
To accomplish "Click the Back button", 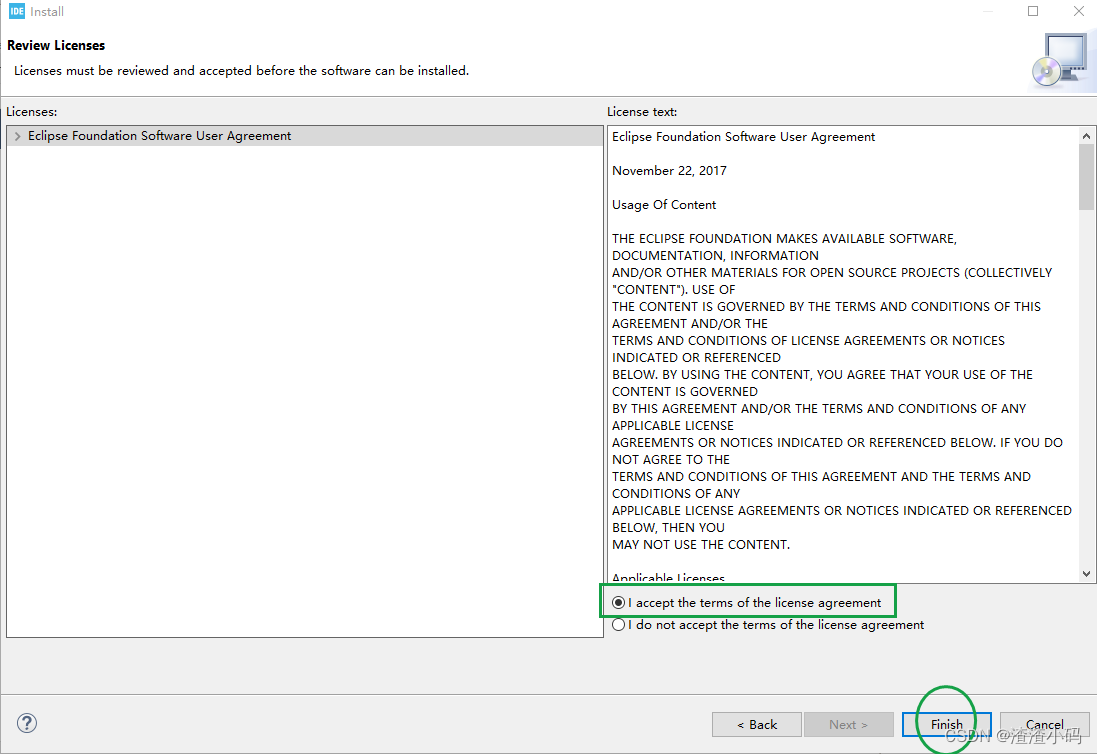I will 756,725.
